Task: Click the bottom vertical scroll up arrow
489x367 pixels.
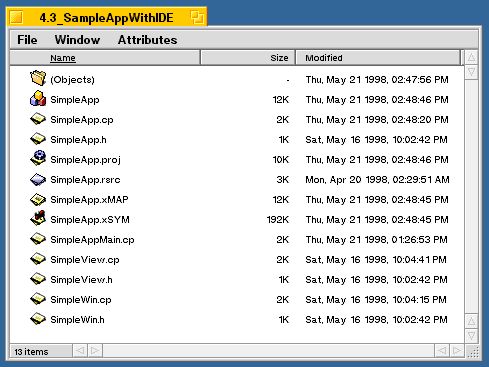Action: tap(471, 321)
